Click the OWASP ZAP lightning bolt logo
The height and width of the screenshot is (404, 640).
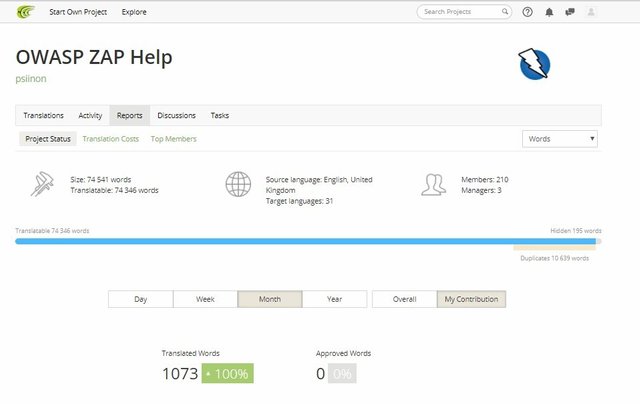click(534, 64)
